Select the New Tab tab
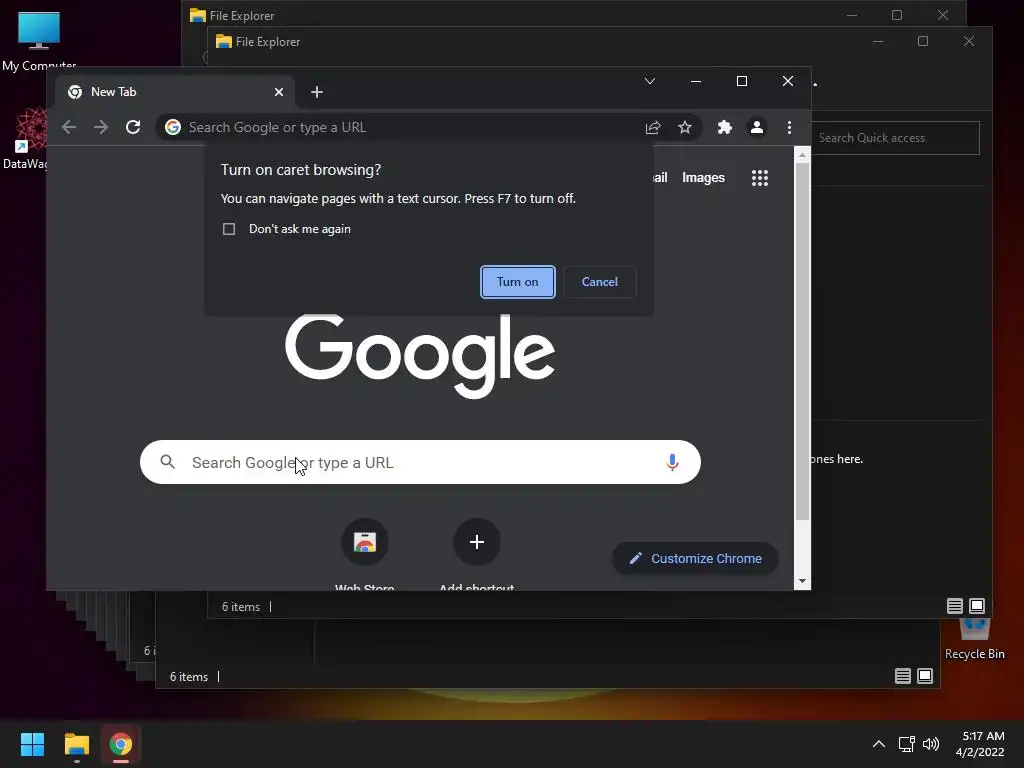Image resolution: width=1024 pixels, height=768 pixels. point(174,92)
